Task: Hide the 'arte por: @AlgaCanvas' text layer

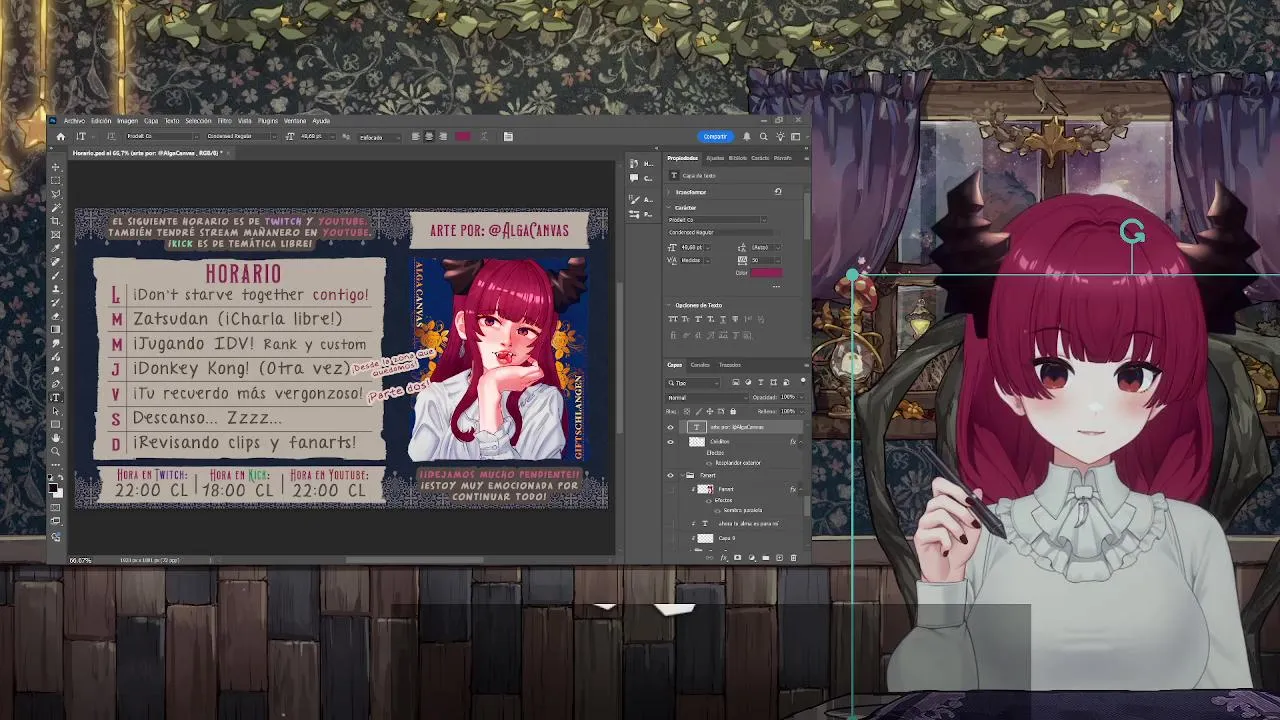Action: pyautogui.click(x=670, y=427)
